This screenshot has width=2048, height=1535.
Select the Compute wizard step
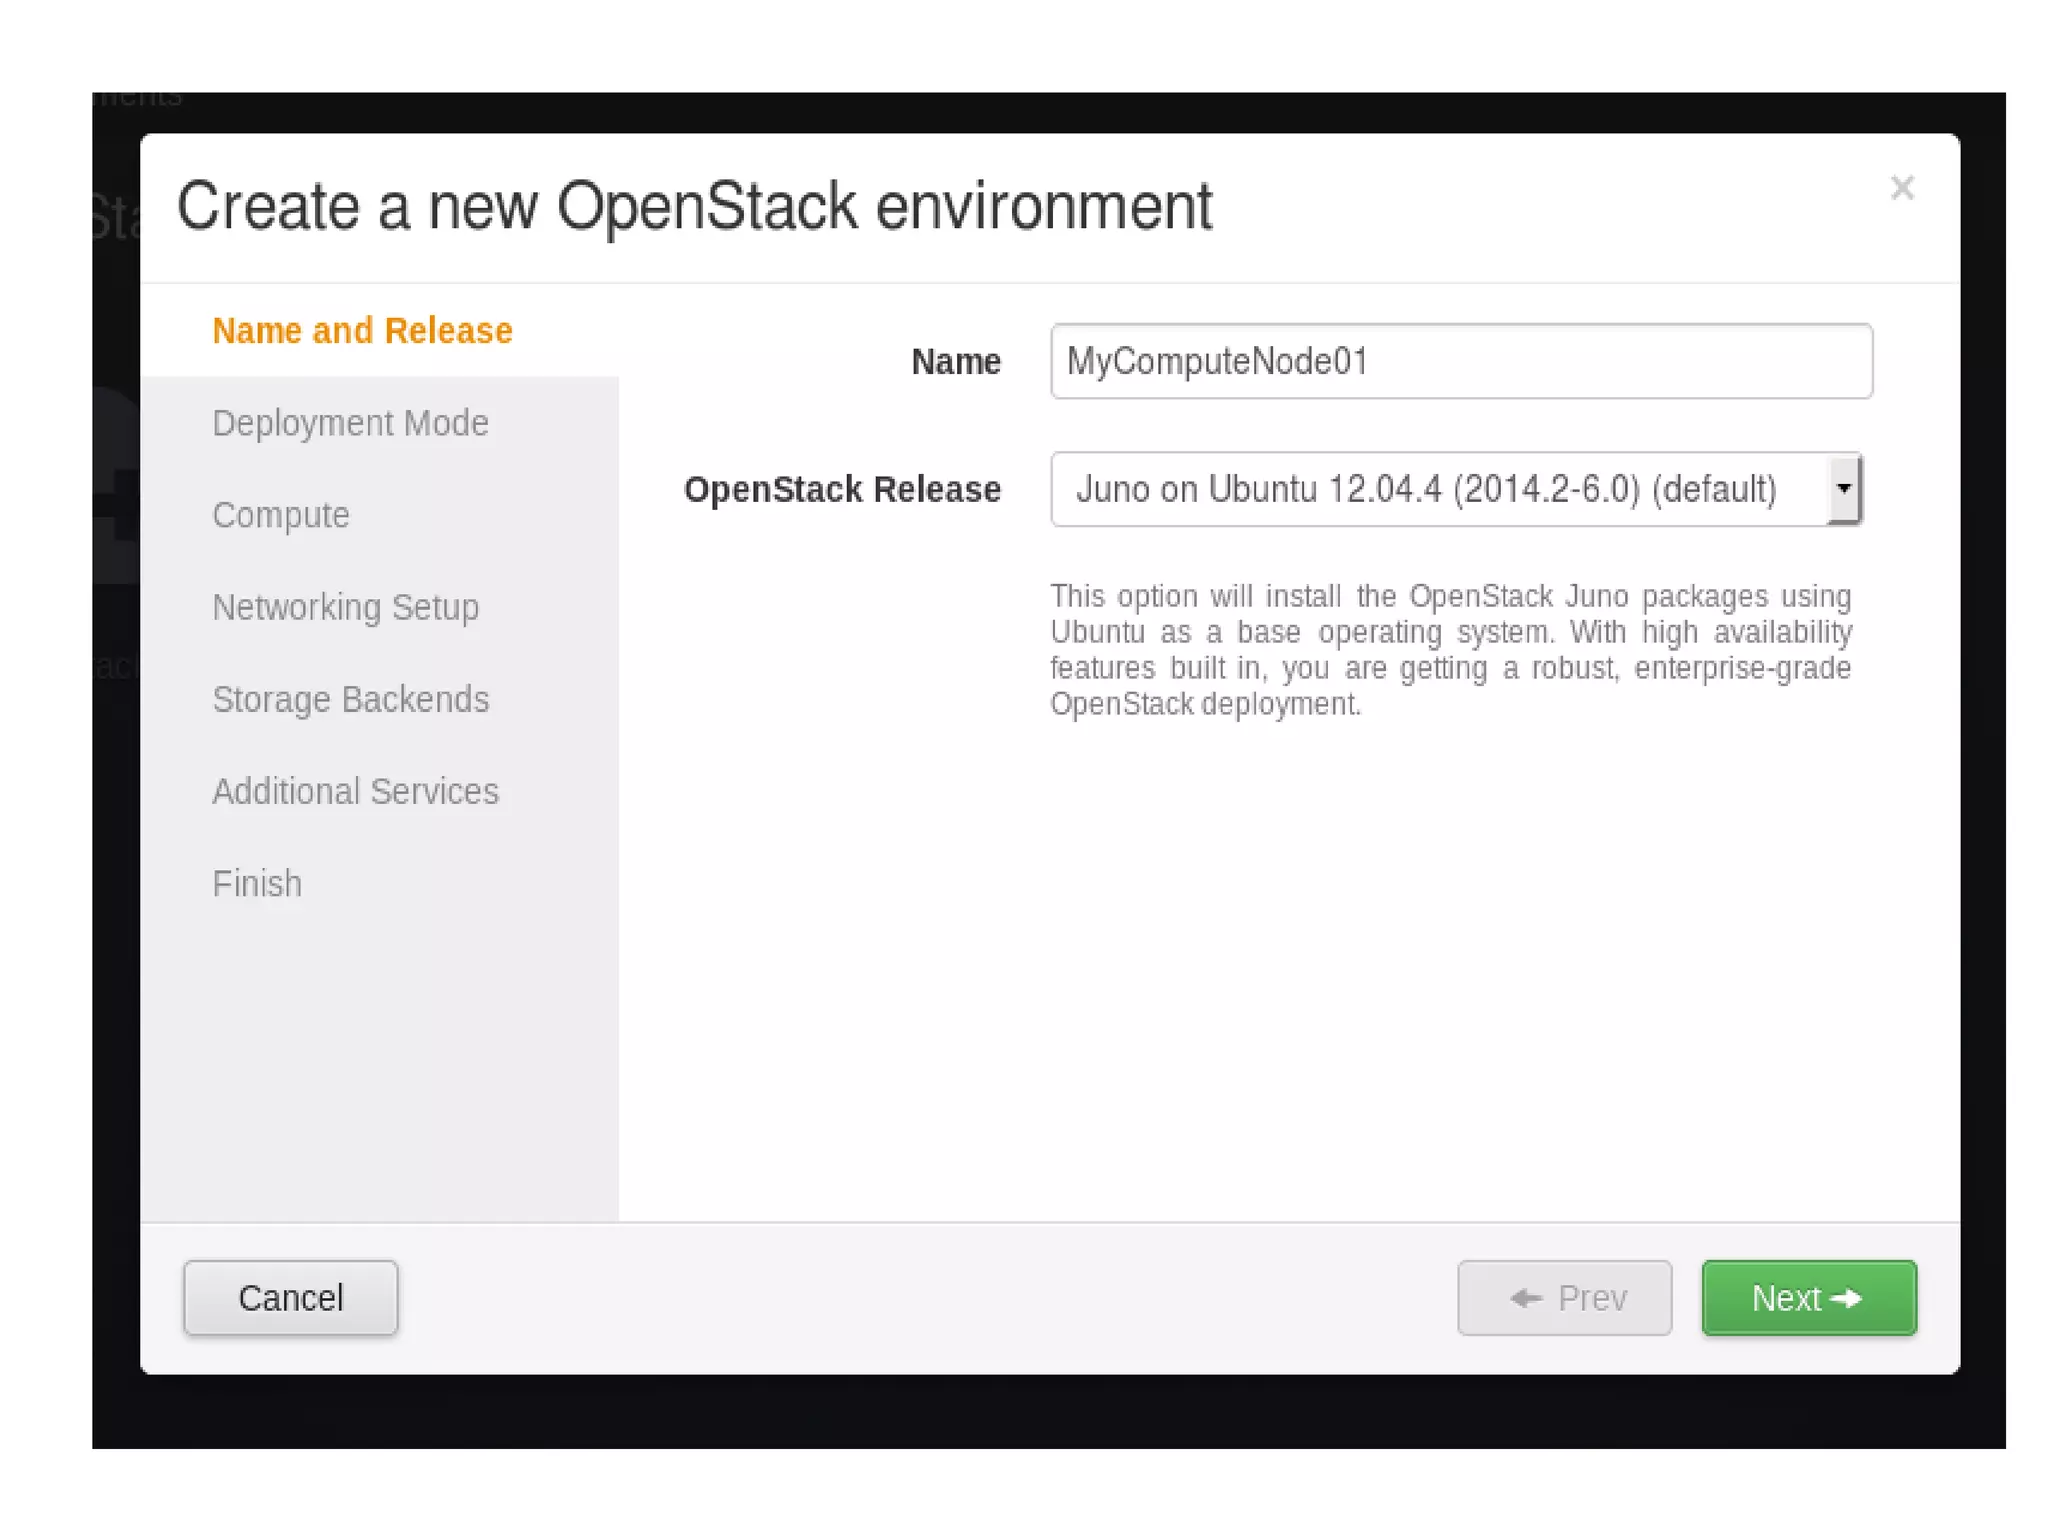click(x=281, y=515)
